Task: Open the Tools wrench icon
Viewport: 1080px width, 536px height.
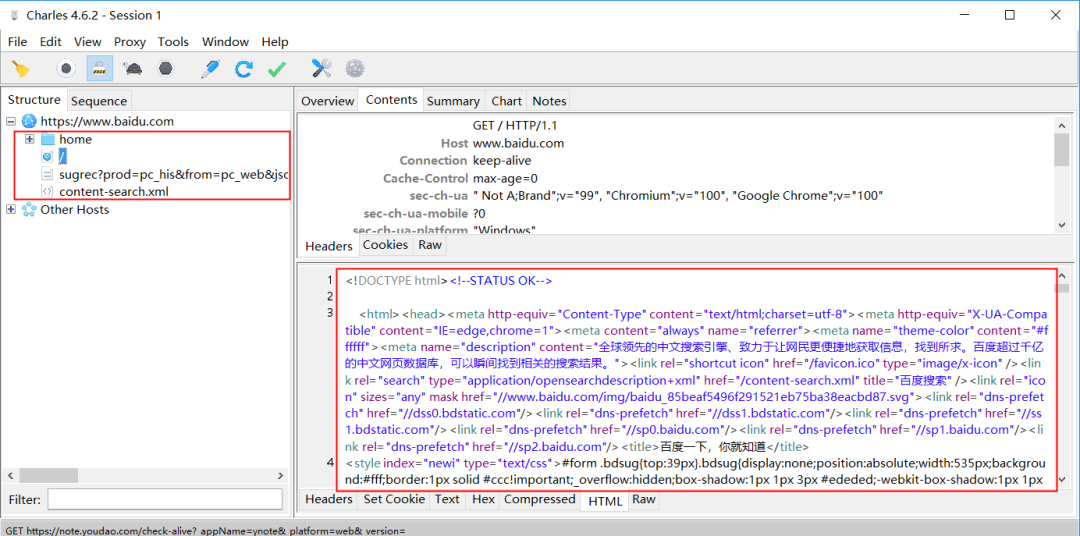Action: point(321,69)
